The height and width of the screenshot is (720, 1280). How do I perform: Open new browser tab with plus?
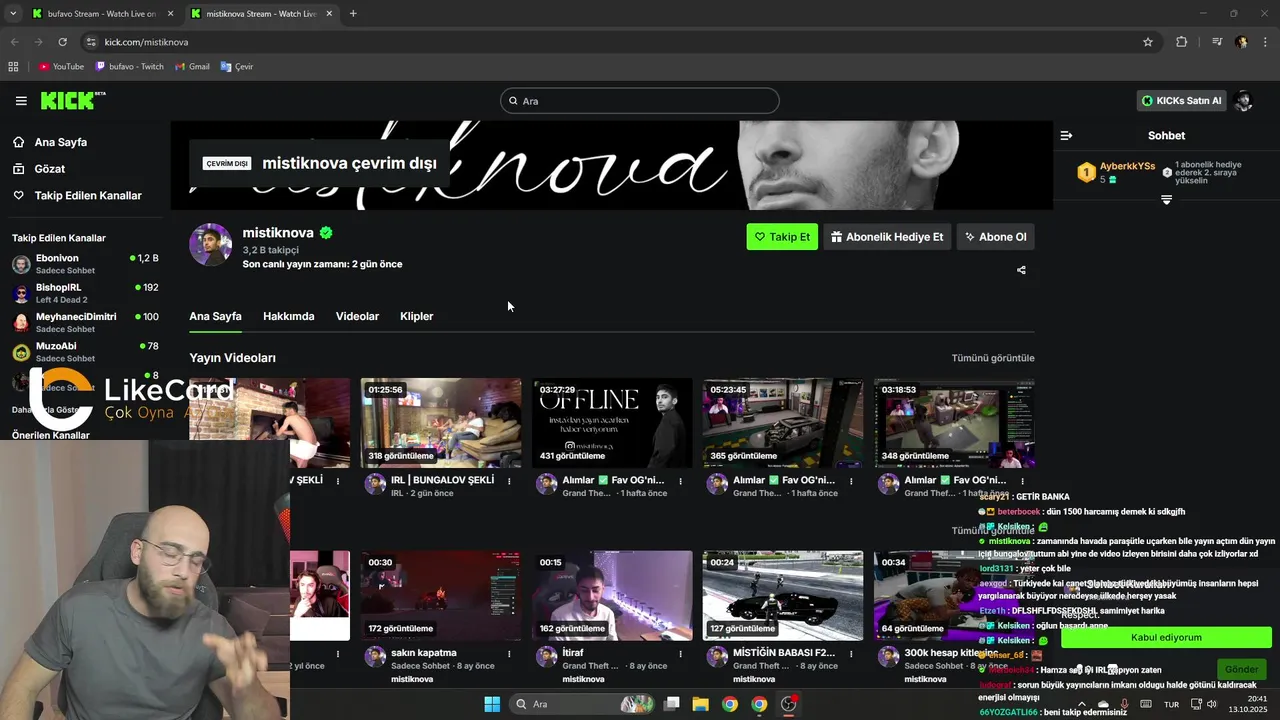coord(353,13)
